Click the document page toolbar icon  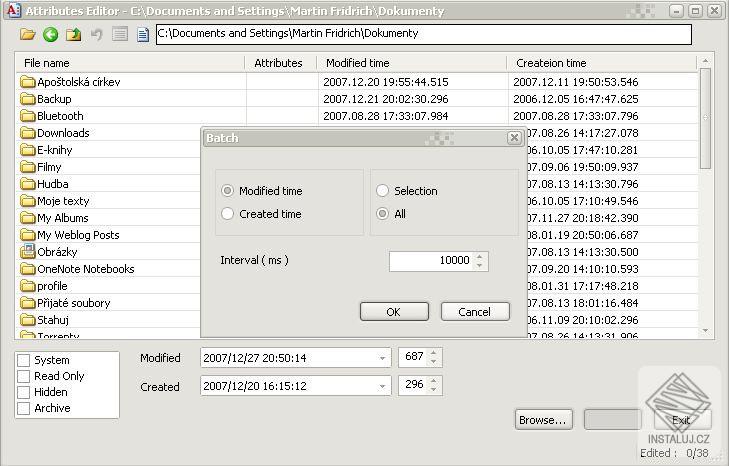[x=143, y=34]
